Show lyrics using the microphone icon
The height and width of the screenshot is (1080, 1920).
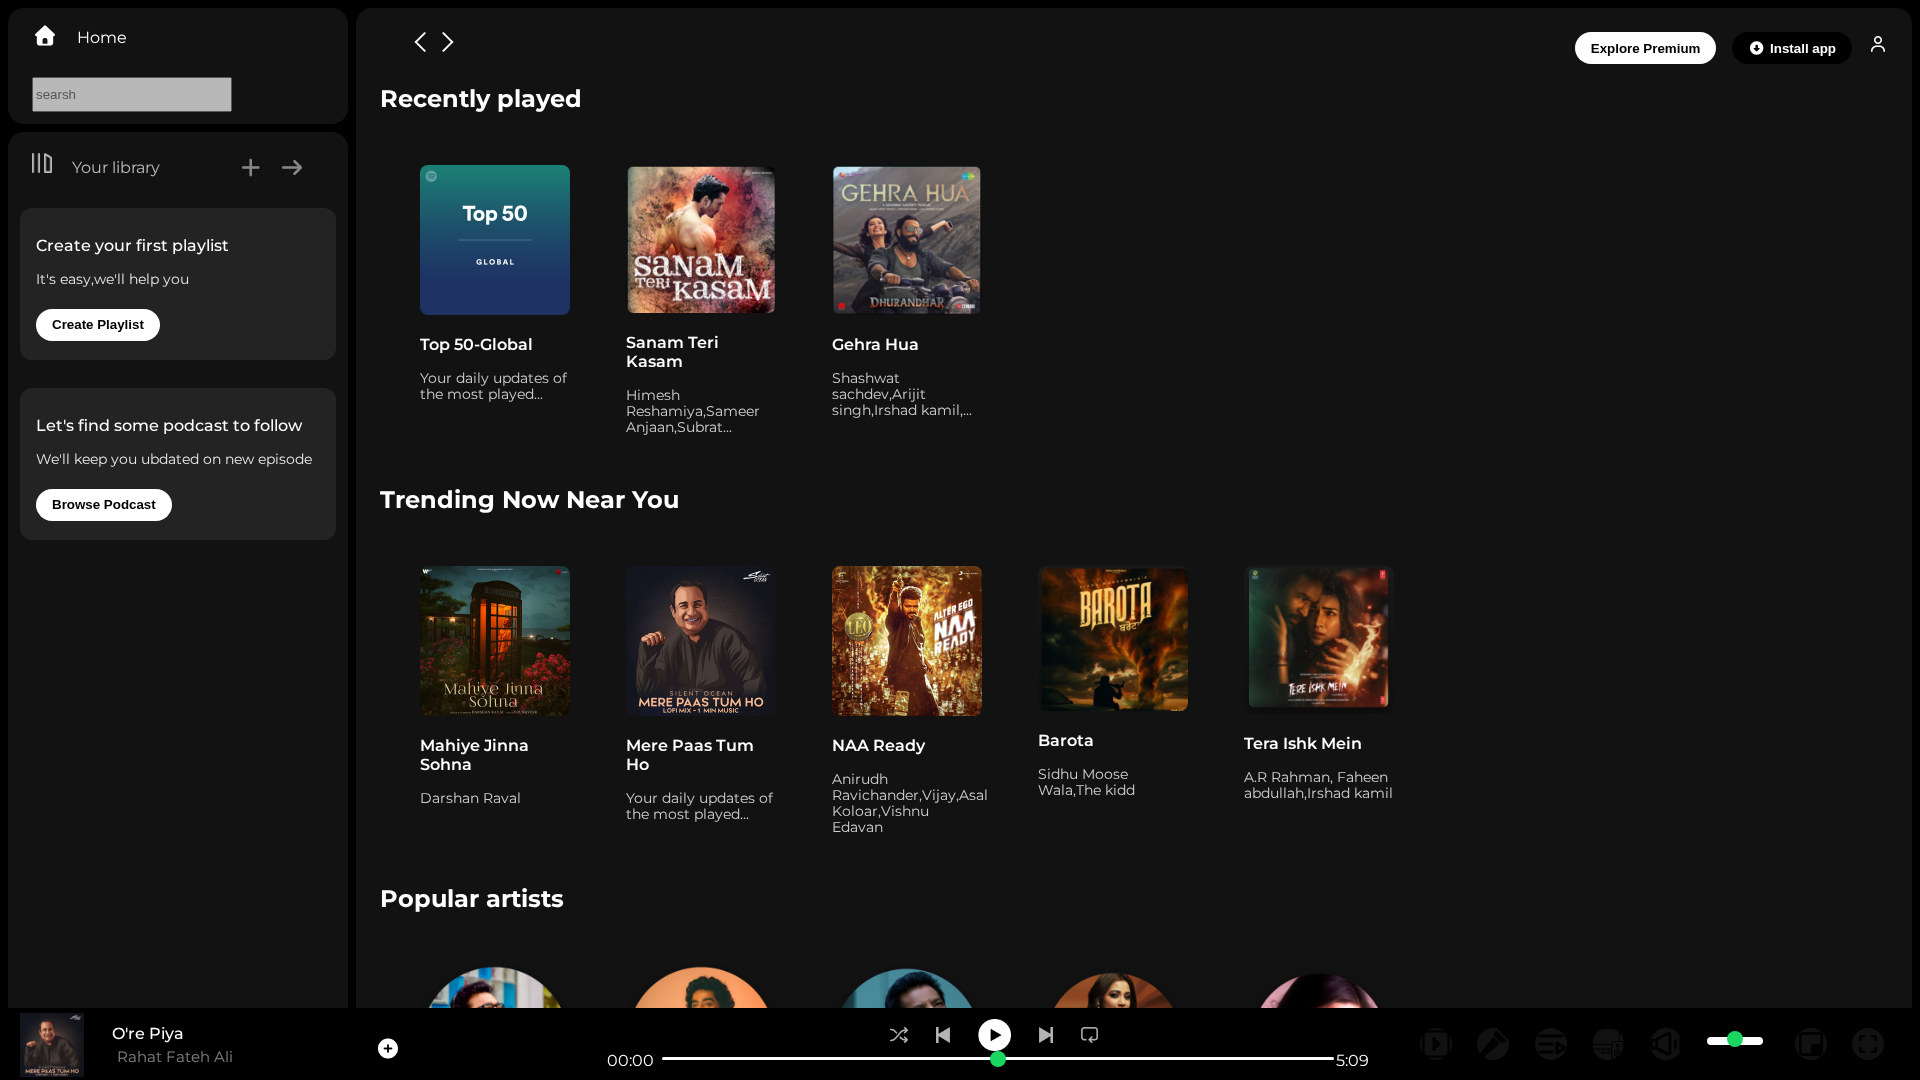pyautogui.click(x=1493, y=1044)
